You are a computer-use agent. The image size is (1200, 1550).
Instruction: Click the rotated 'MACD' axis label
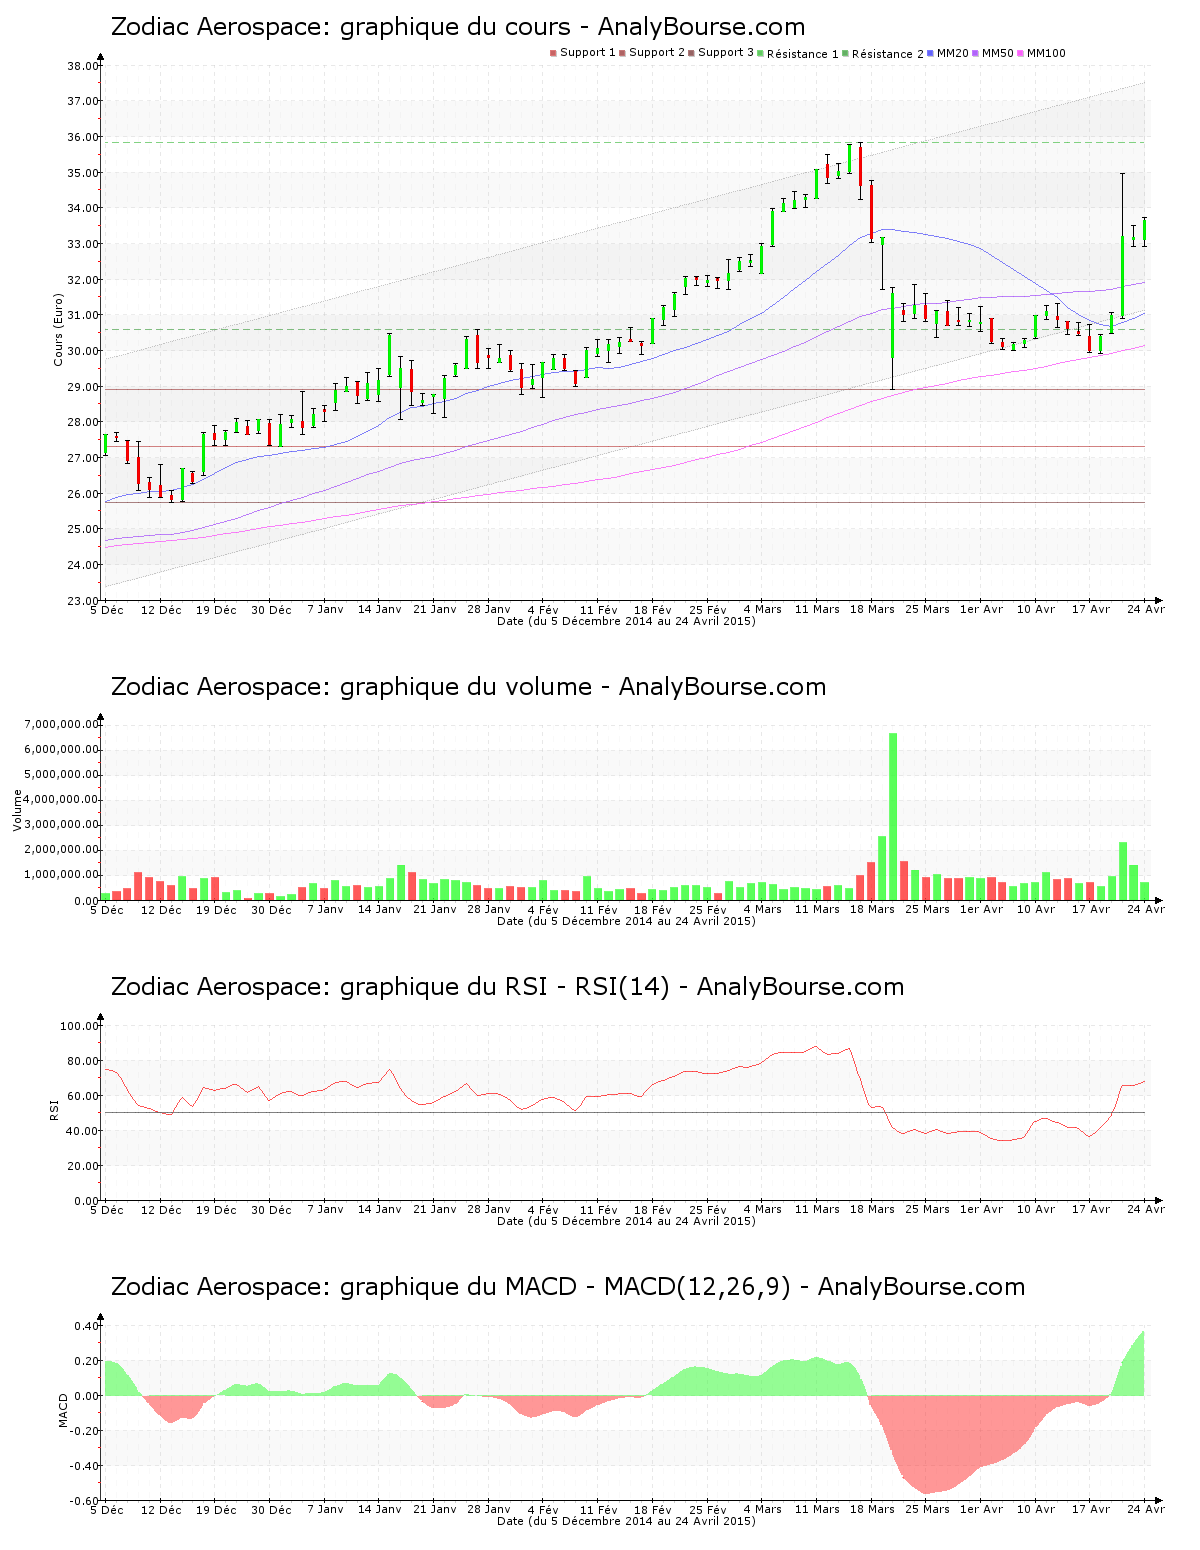coord(64,1410)
